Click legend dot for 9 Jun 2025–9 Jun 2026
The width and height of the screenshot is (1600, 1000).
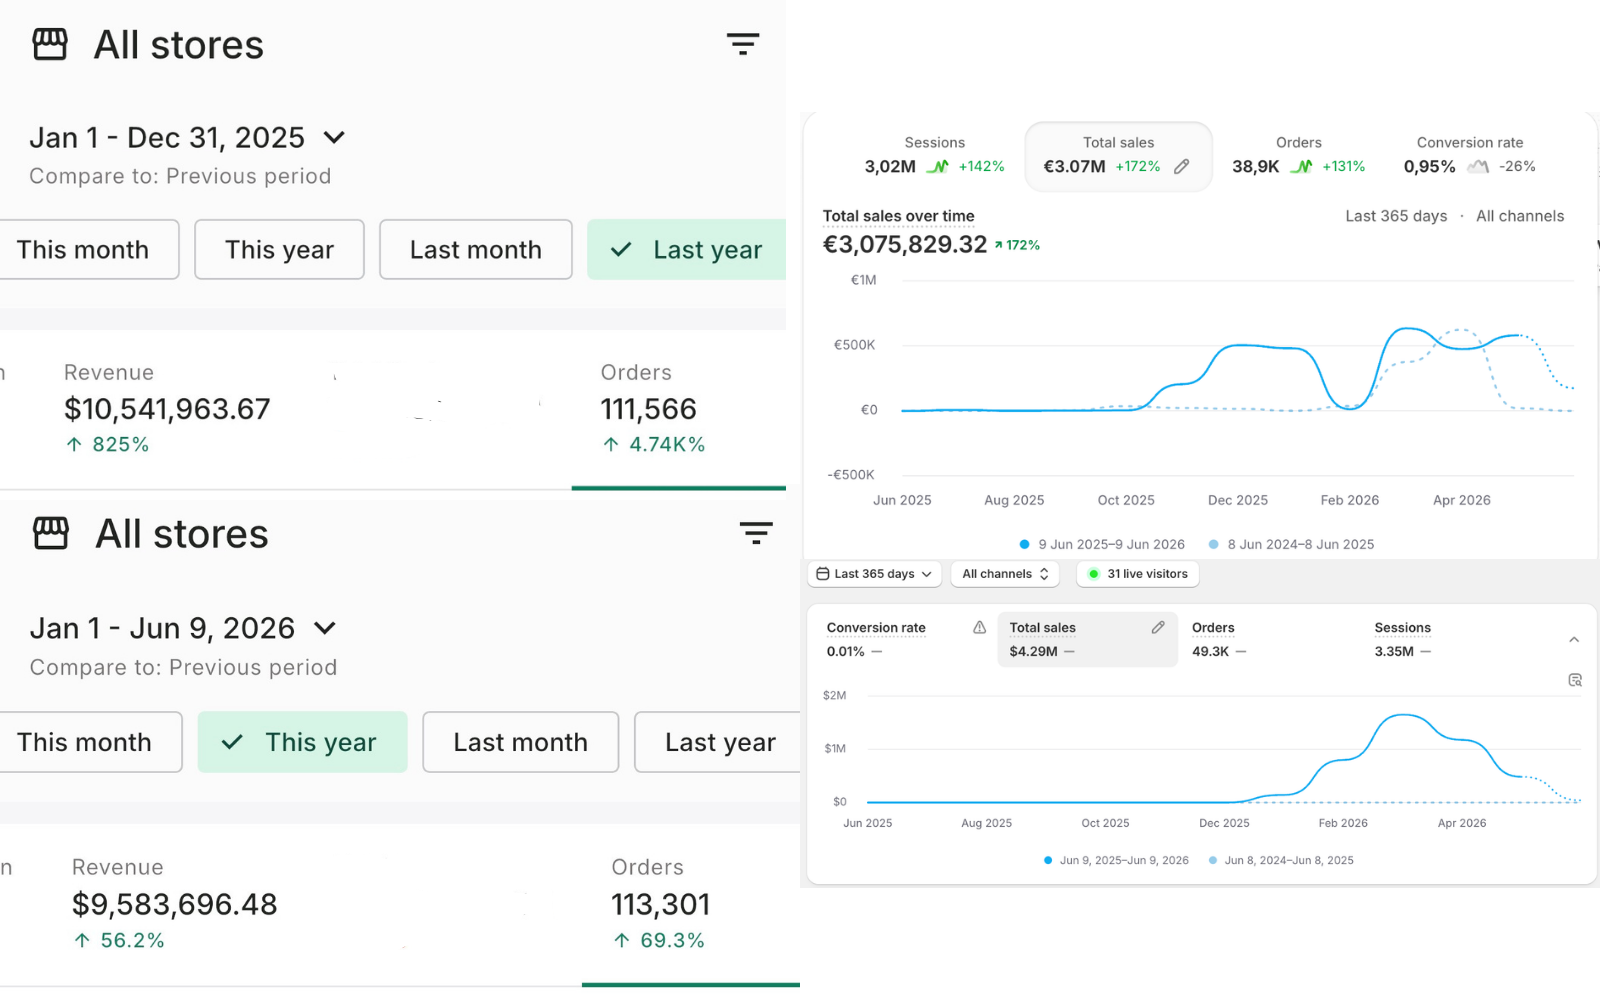point(1024,545)
